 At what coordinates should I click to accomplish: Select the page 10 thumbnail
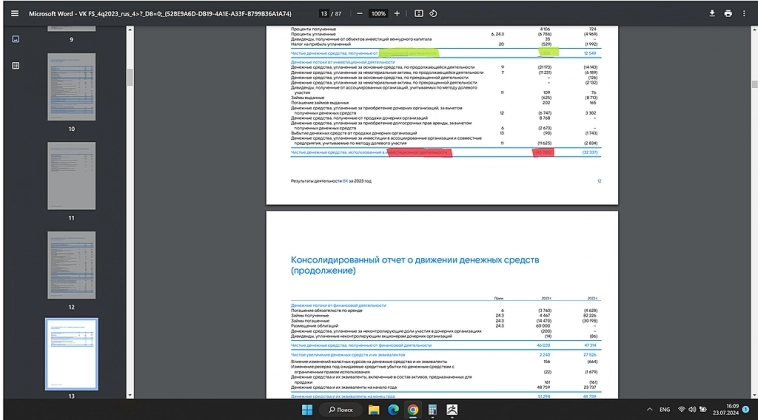point(71,87)
